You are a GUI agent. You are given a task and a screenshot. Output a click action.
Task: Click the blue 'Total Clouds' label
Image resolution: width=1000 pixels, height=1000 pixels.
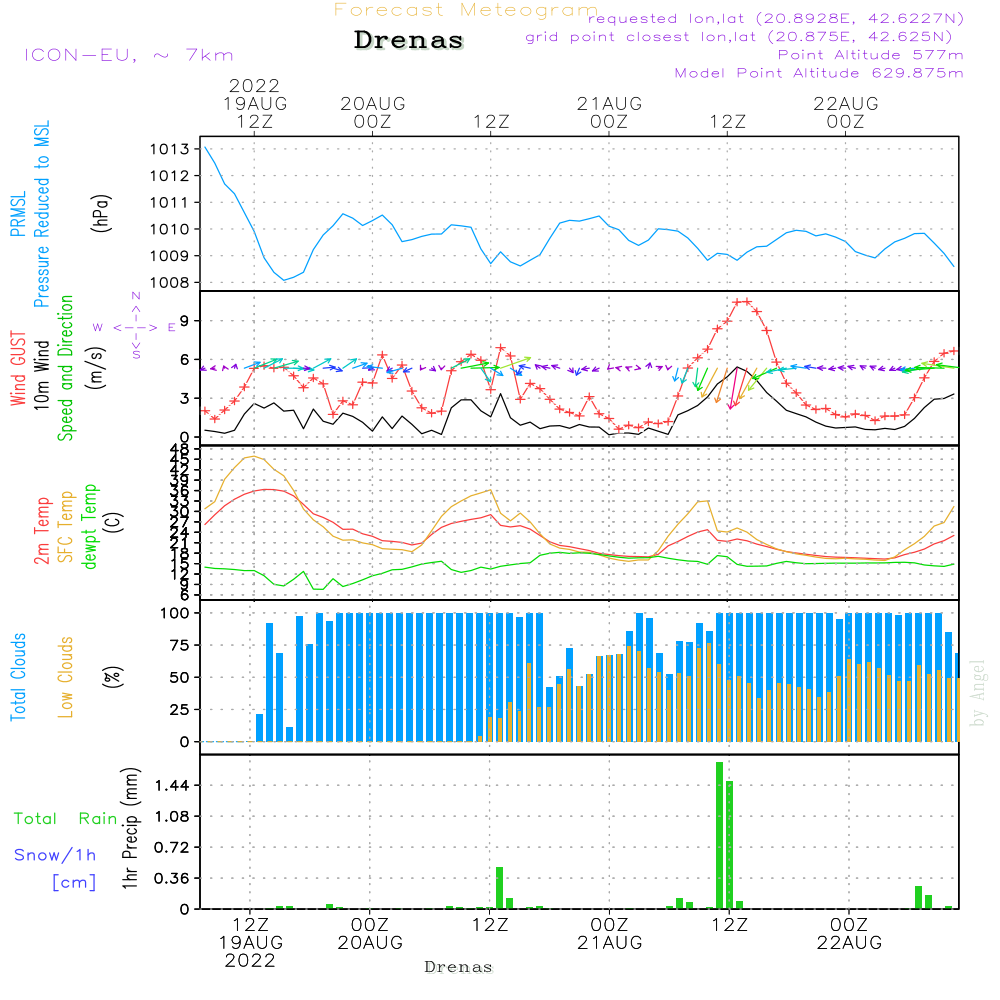(18, 677)
